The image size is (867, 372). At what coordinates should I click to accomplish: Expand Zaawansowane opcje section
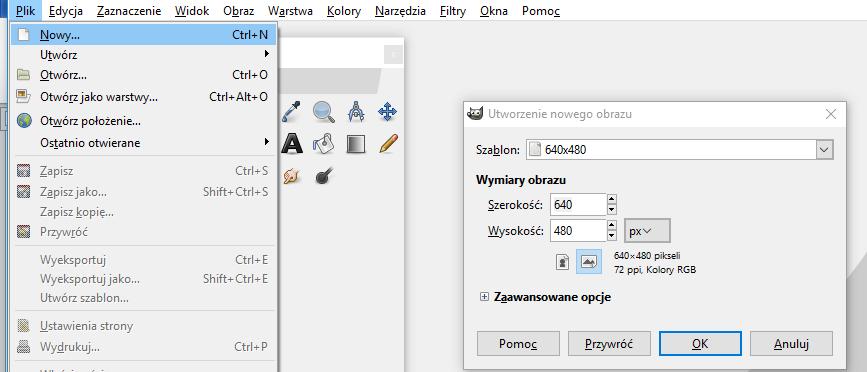point(484,297)
